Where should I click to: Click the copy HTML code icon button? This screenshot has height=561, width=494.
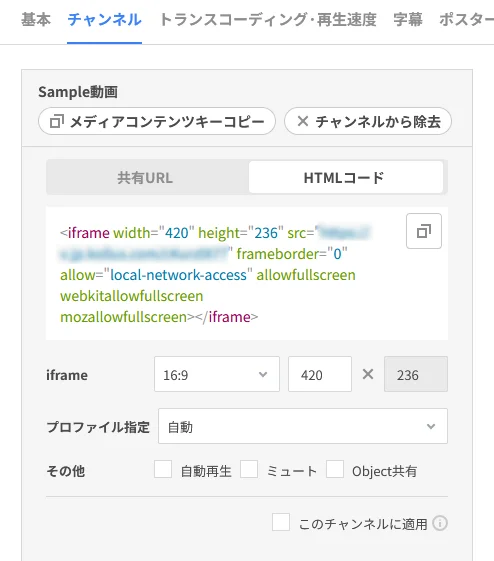coord(424,231)
